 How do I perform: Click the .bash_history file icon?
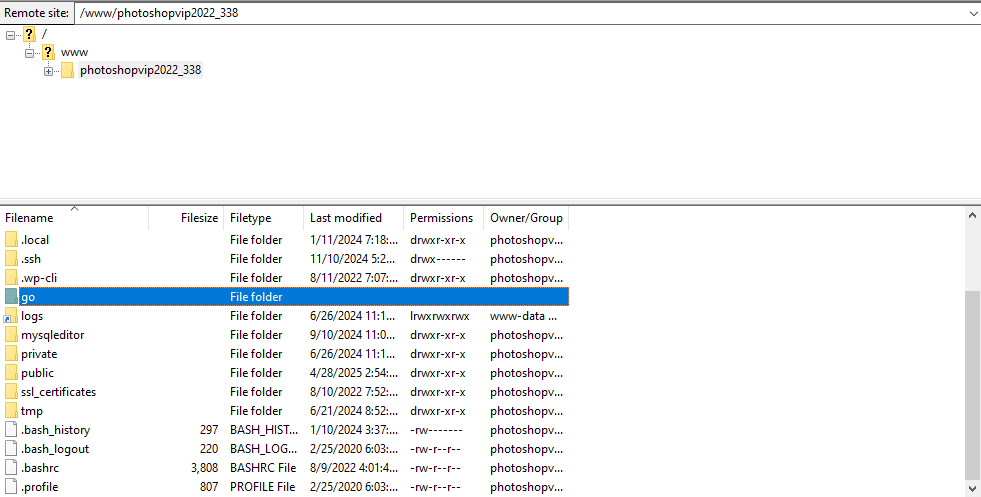(11, 430)
